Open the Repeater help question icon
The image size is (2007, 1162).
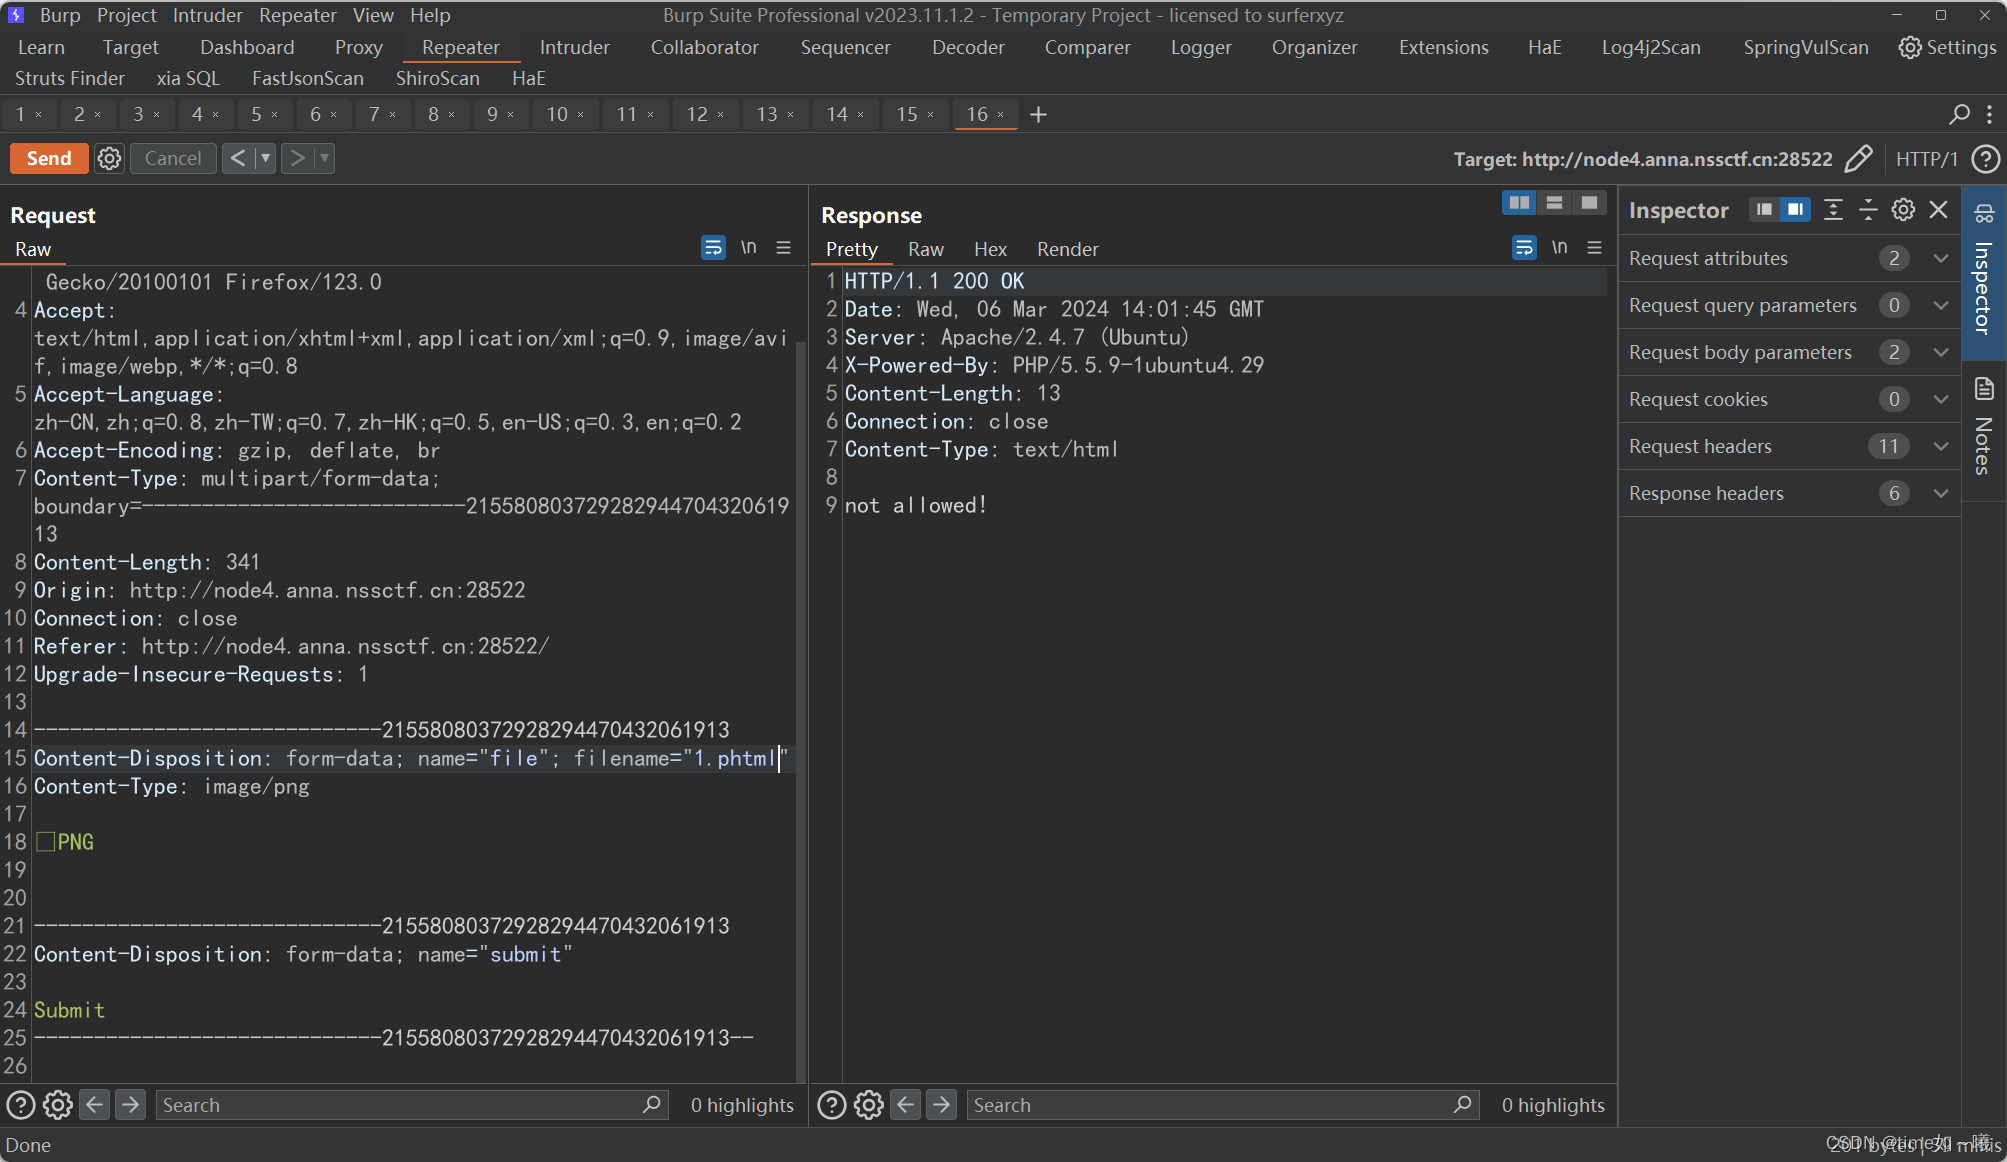point(1985,159)
